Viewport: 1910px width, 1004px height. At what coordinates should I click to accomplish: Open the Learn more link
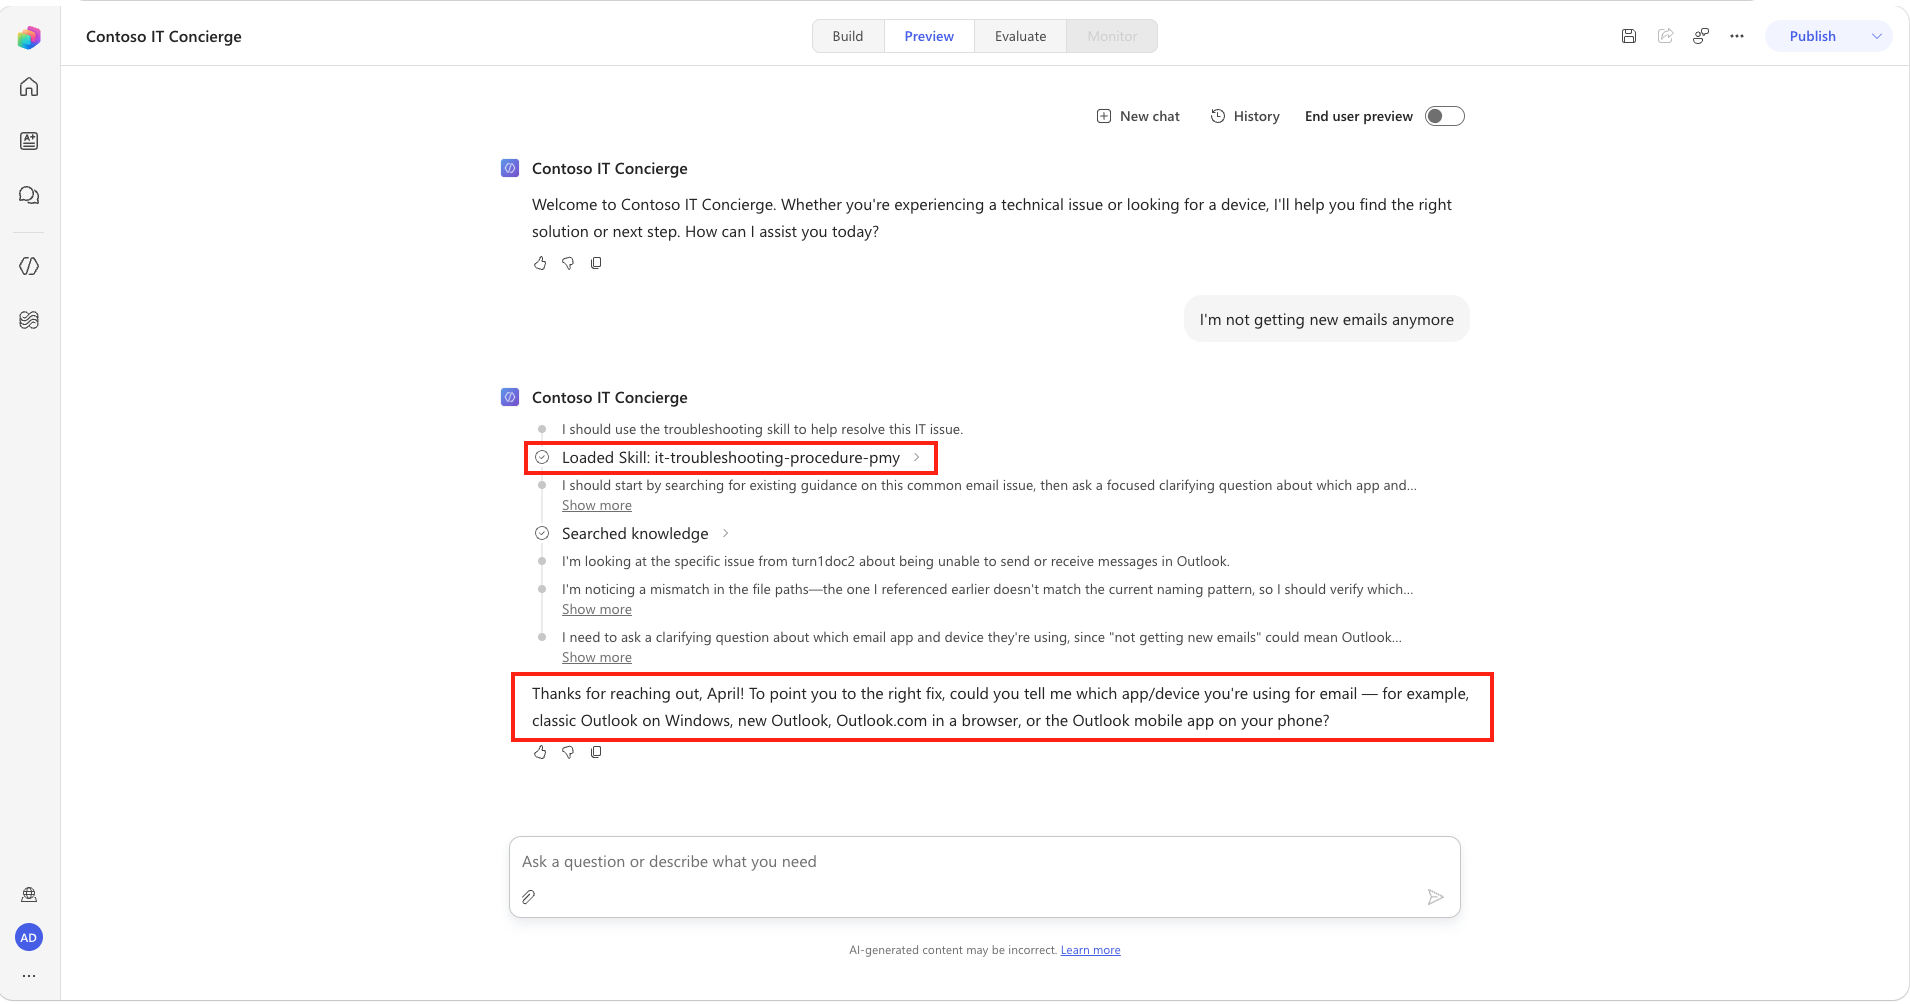click(x=1090, y=950)
